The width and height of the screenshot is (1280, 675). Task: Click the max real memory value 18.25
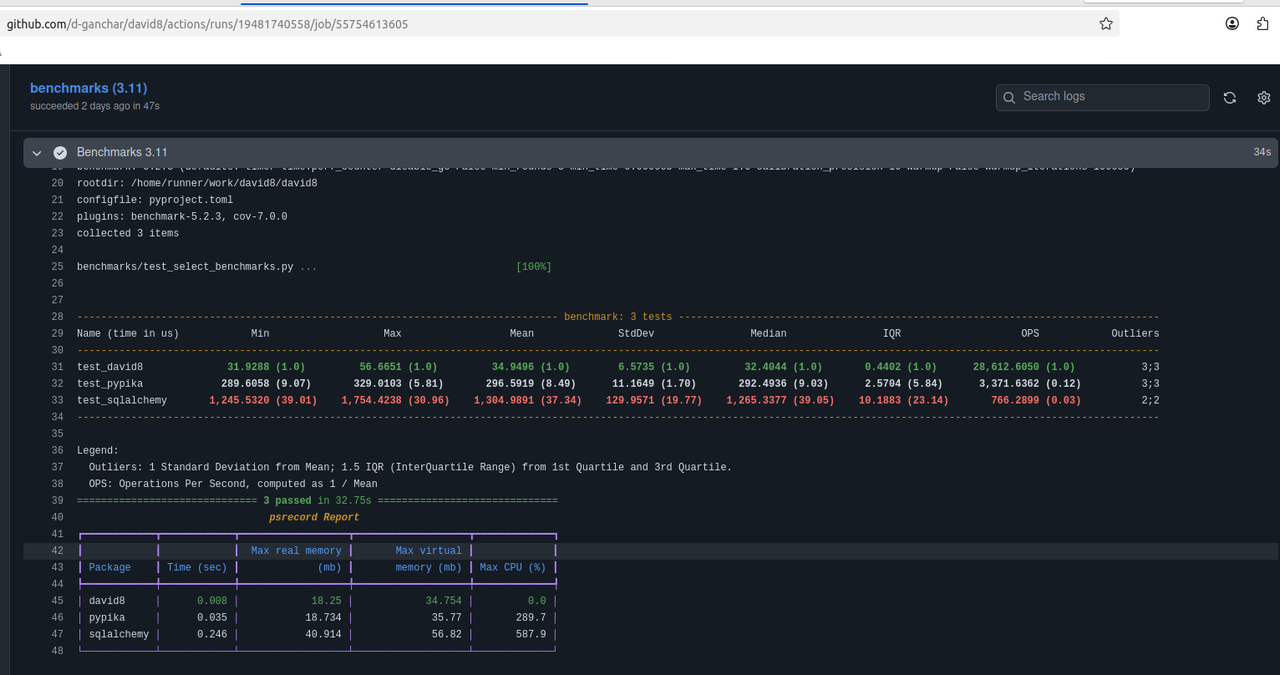(x=326, y=602)
